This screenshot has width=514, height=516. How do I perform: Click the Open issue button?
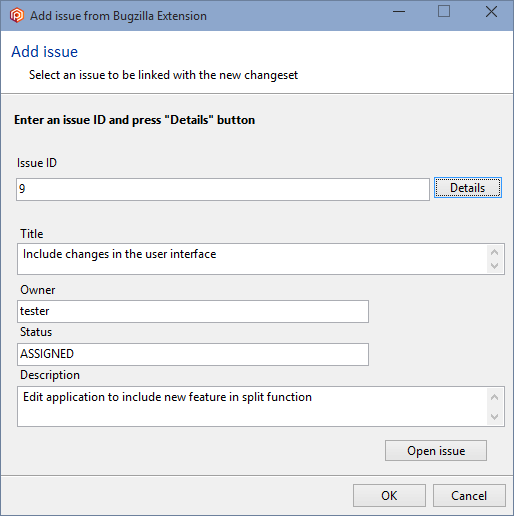tap(436, 451)
